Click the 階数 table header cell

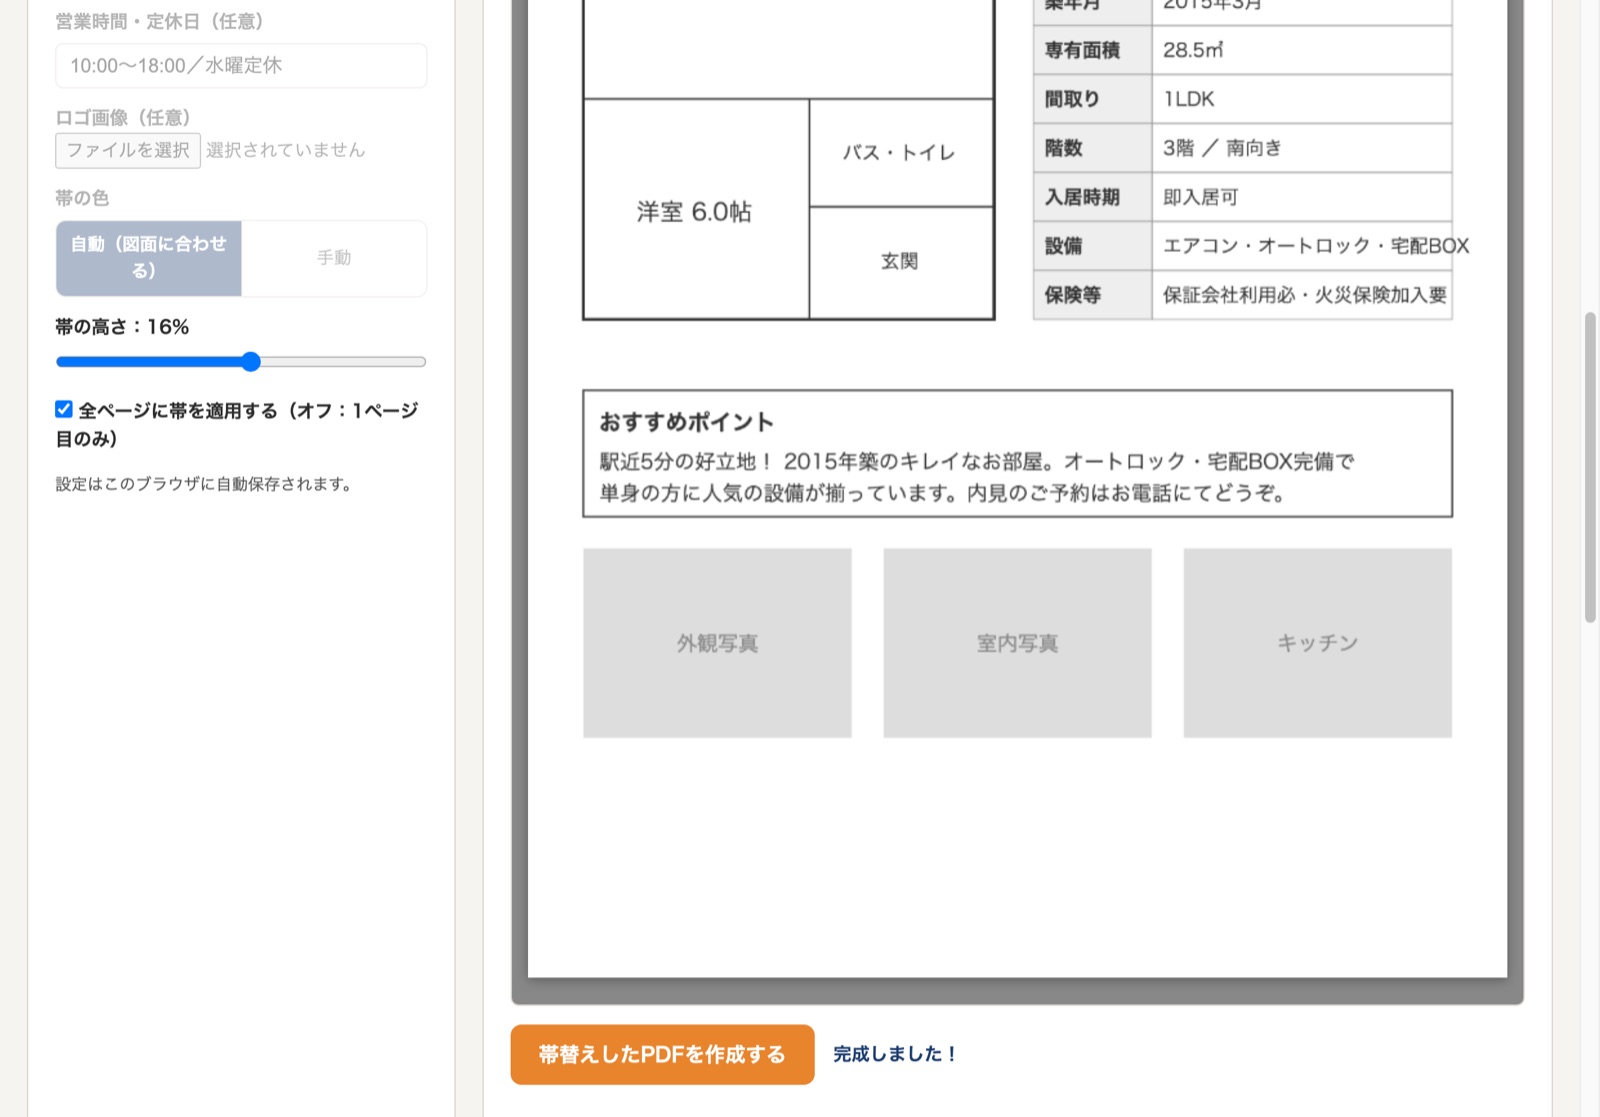1093,148
